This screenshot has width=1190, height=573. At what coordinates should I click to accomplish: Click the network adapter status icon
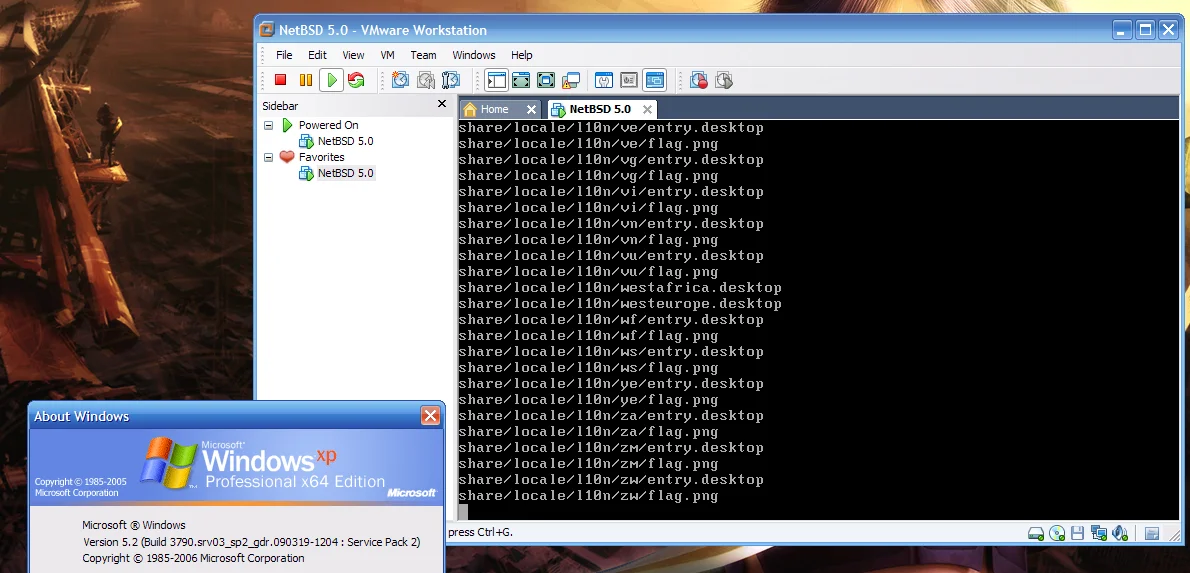(1099, 533)
